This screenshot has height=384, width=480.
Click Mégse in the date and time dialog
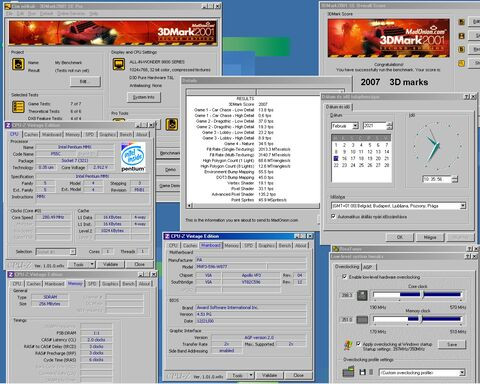click(430, 237)
